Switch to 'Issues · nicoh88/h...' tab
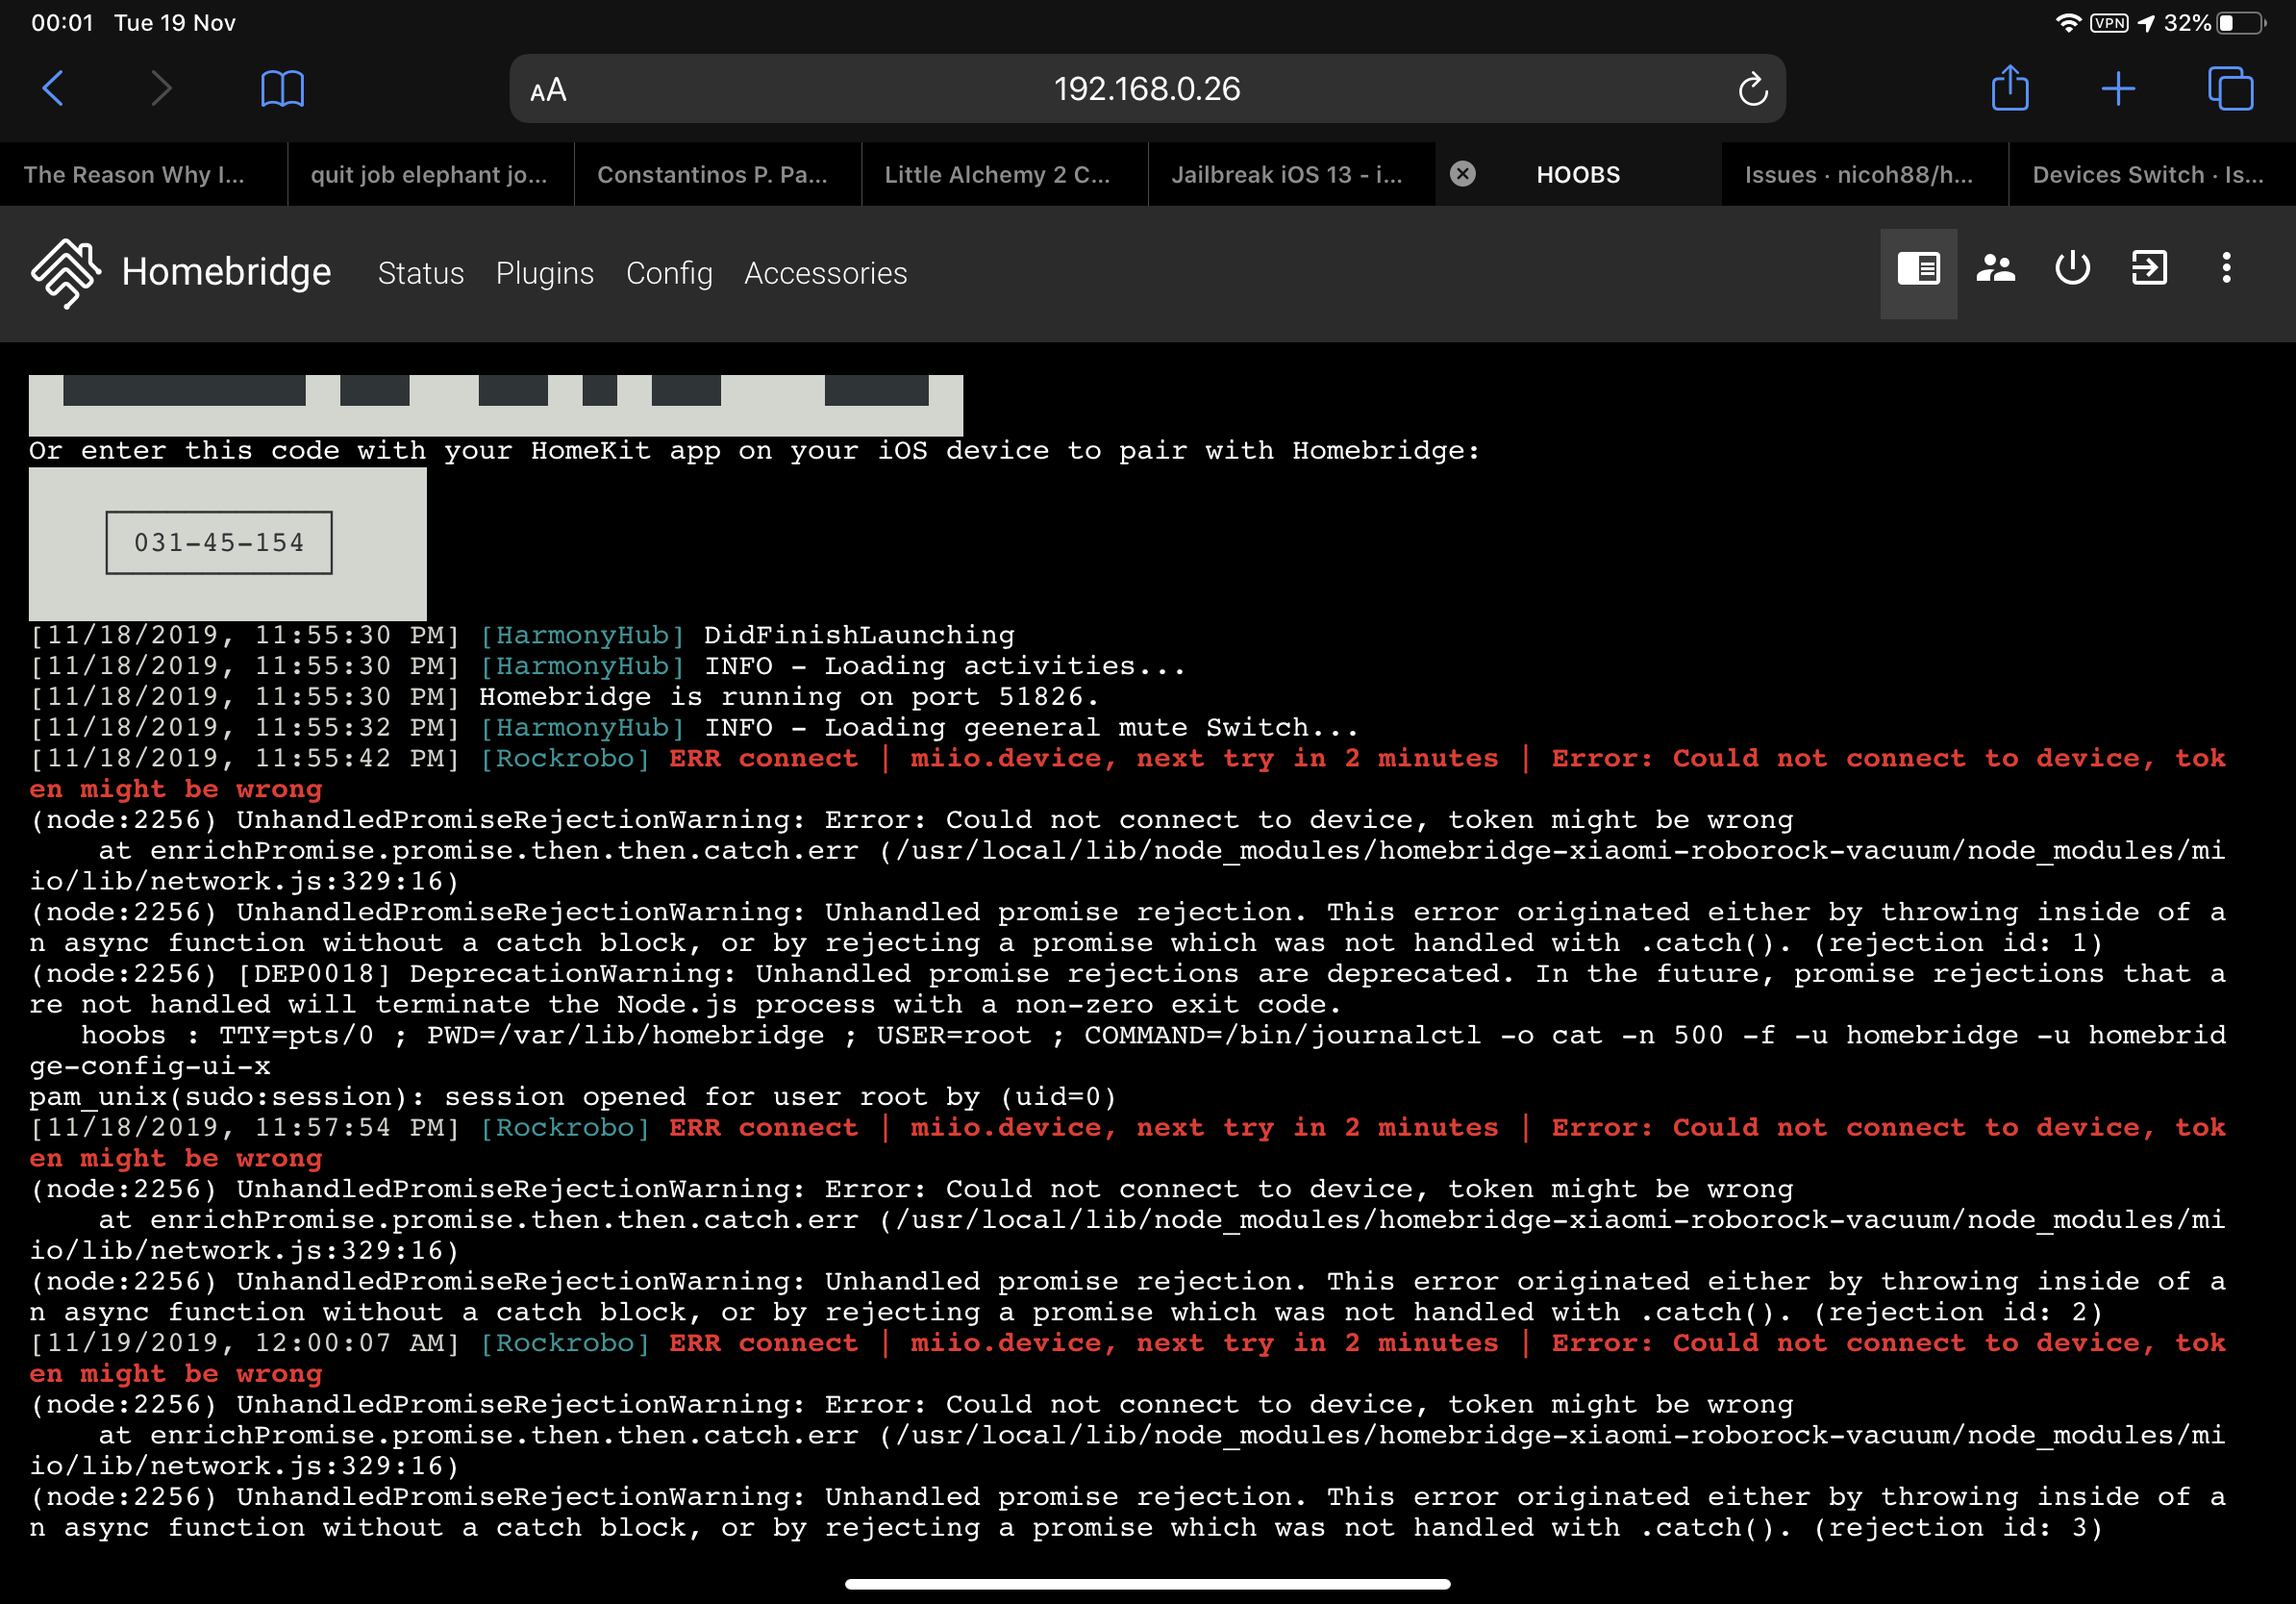 (1865, 174)
